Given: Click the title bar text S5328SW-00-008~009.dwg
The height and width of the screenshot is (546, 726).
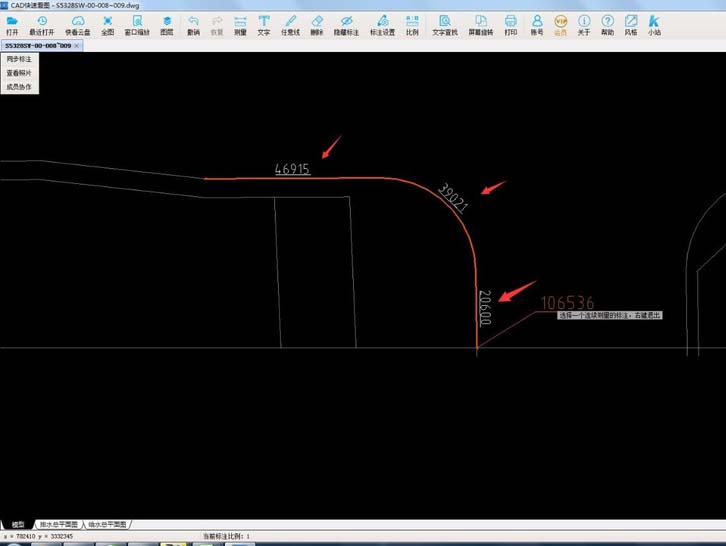Looking at the screenshot, I should [98, 6].
